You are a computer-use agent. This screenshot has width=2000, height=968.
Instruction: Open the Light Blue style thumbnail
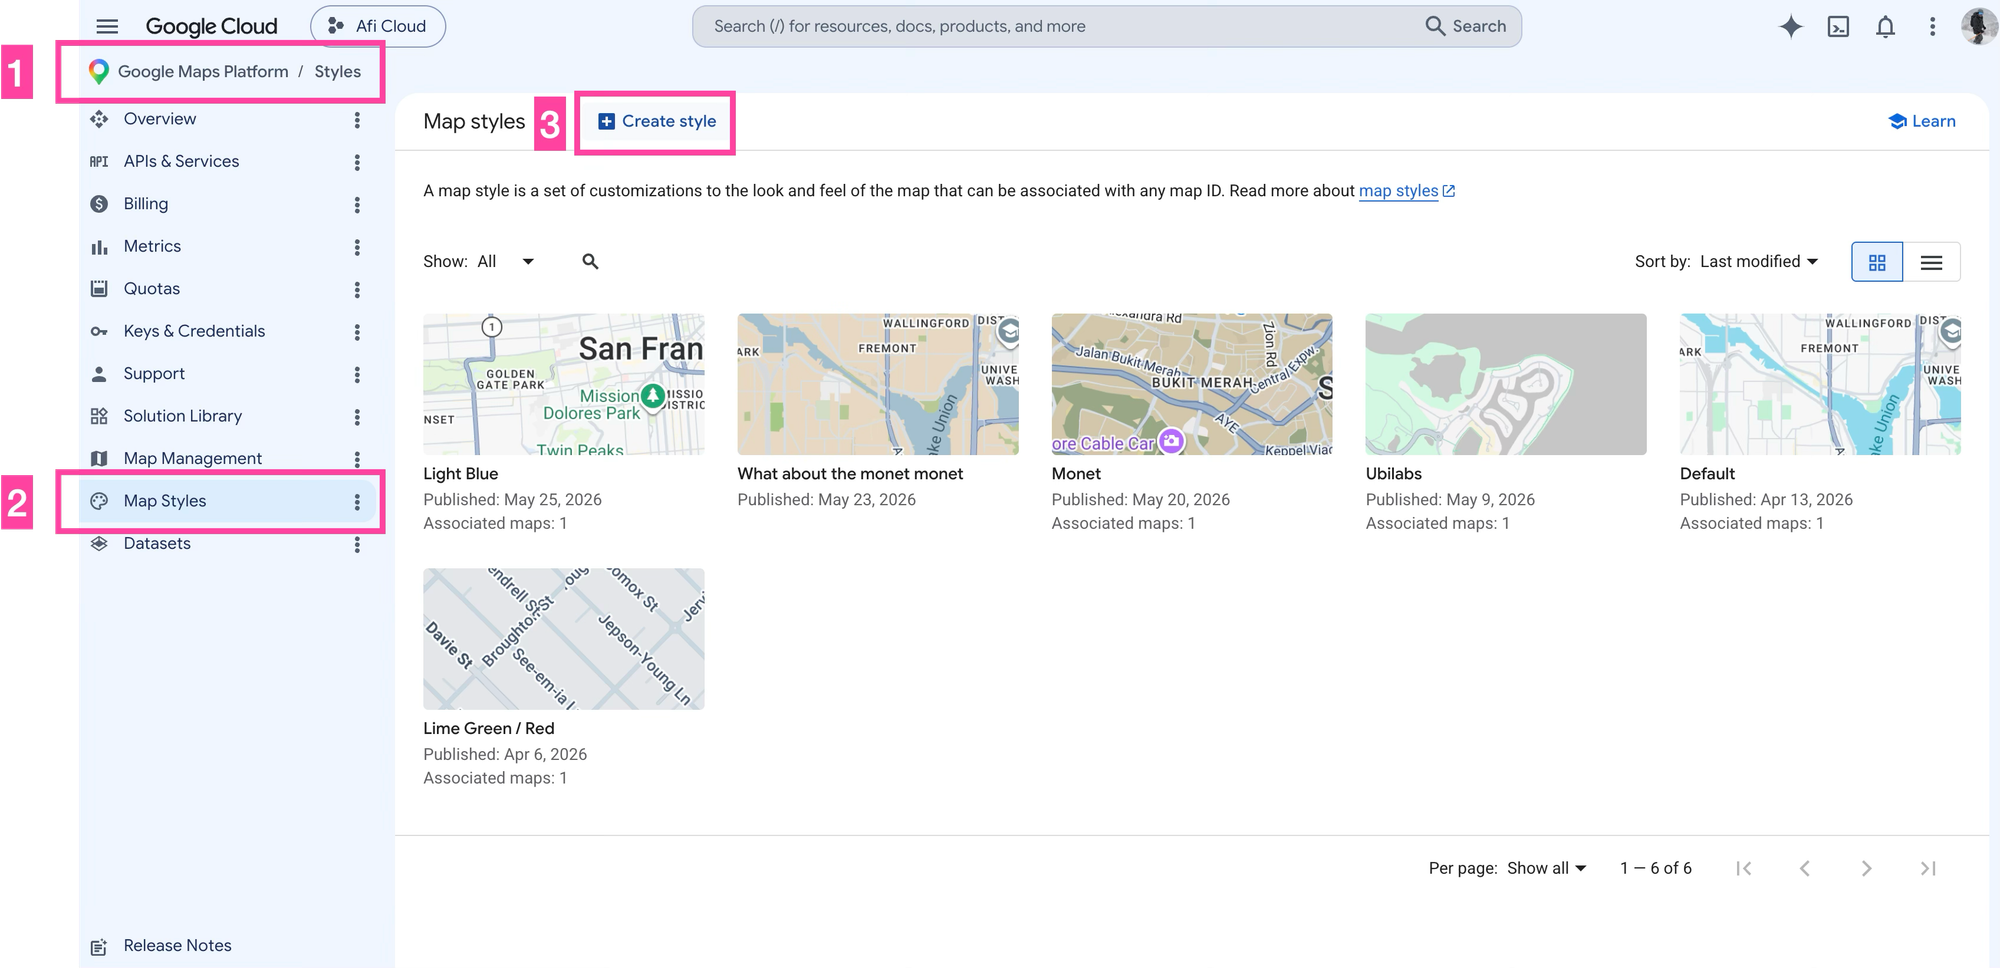(x=563, y=384)
